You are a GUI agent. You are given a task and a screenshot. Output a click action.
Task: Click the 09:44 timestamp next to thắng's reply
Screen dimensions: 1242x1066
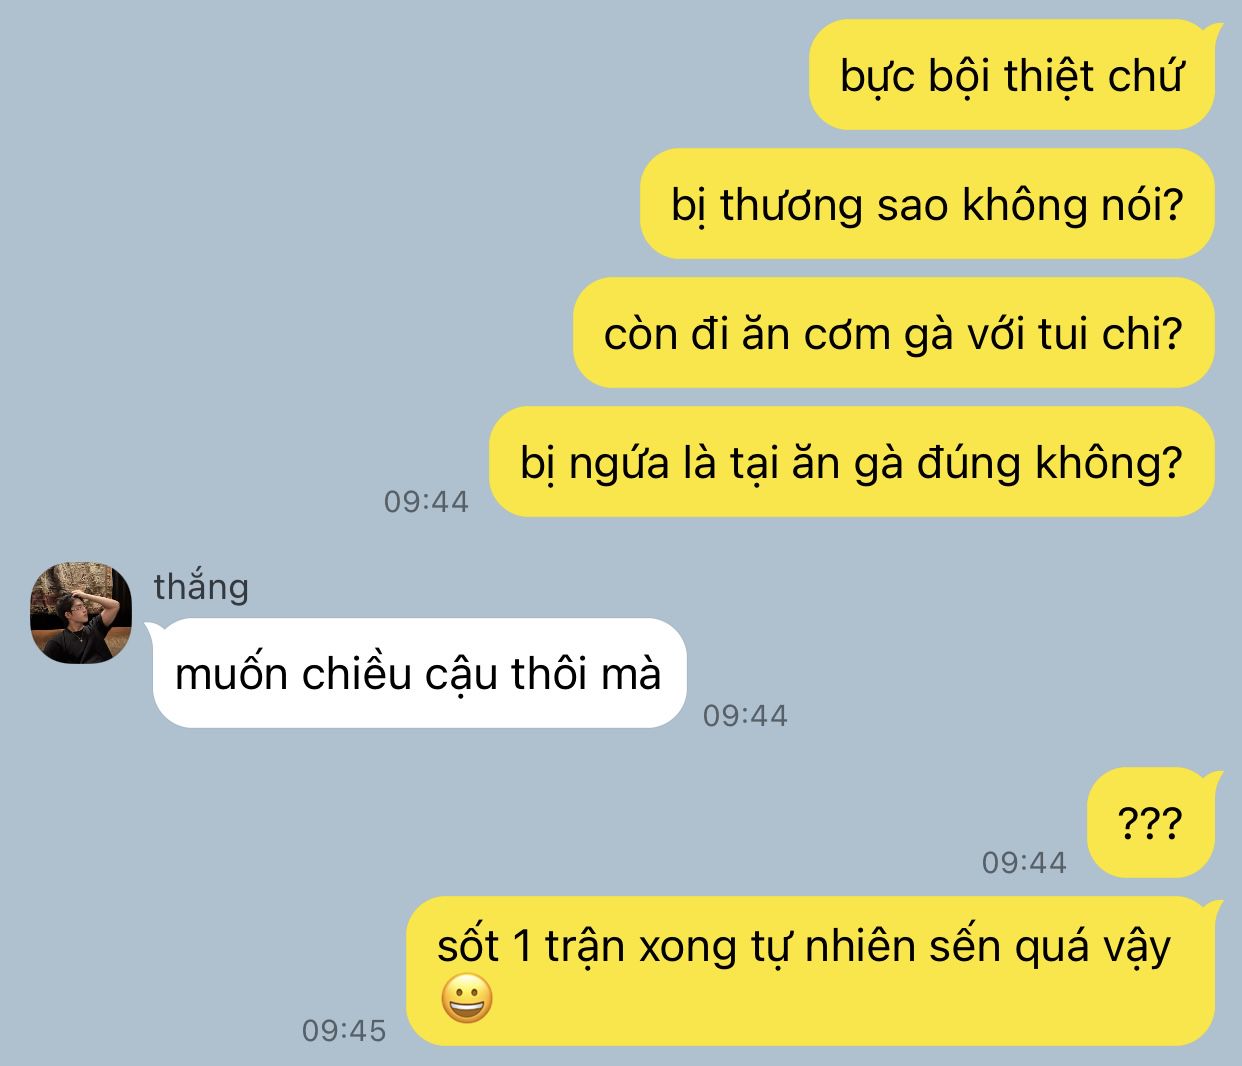tap(745, 715)
